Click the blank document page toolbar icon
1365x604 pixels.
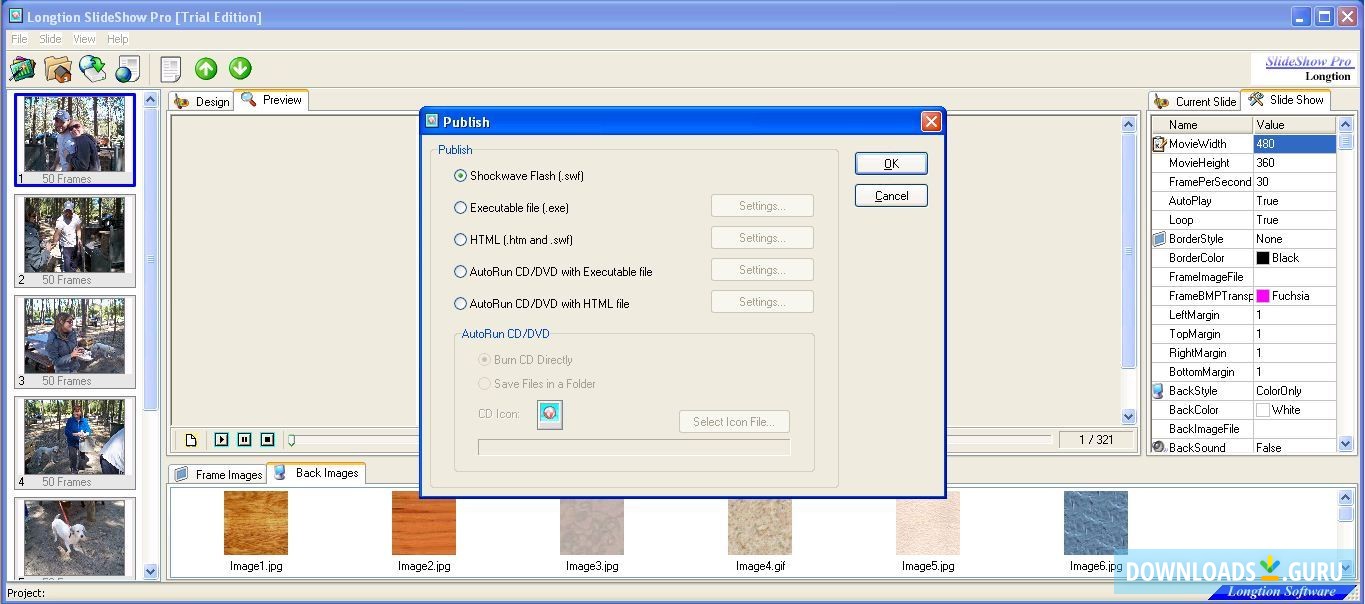coord(171,69)
